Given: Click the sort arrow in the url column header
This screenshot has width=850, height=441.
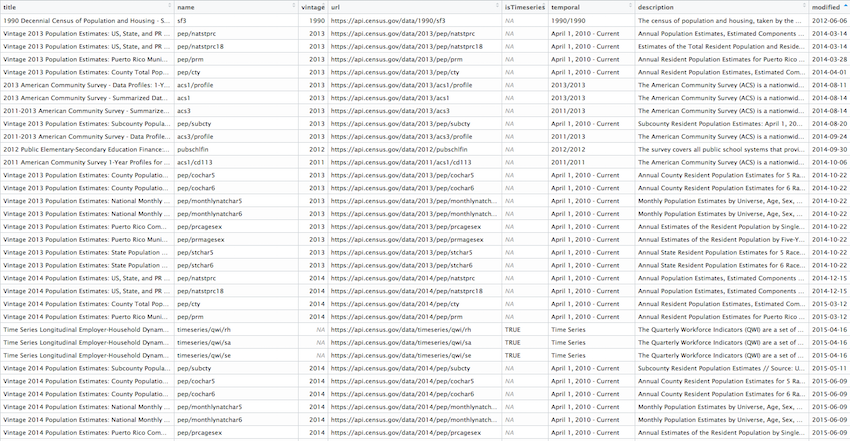Looking at the screenshot, I should (495, 7).
